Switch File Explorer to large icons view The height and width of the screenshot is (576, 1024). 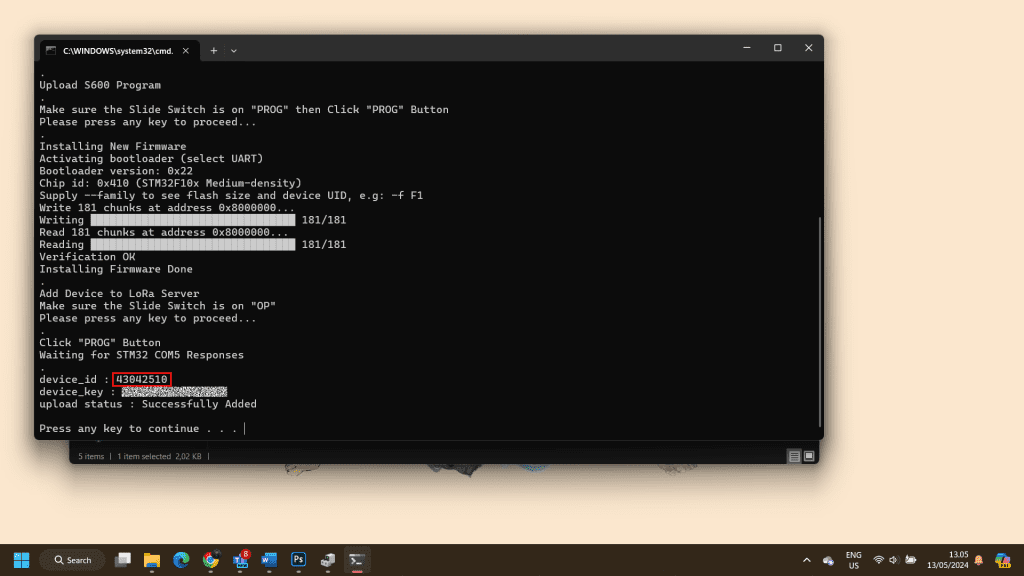pos(809,456)
